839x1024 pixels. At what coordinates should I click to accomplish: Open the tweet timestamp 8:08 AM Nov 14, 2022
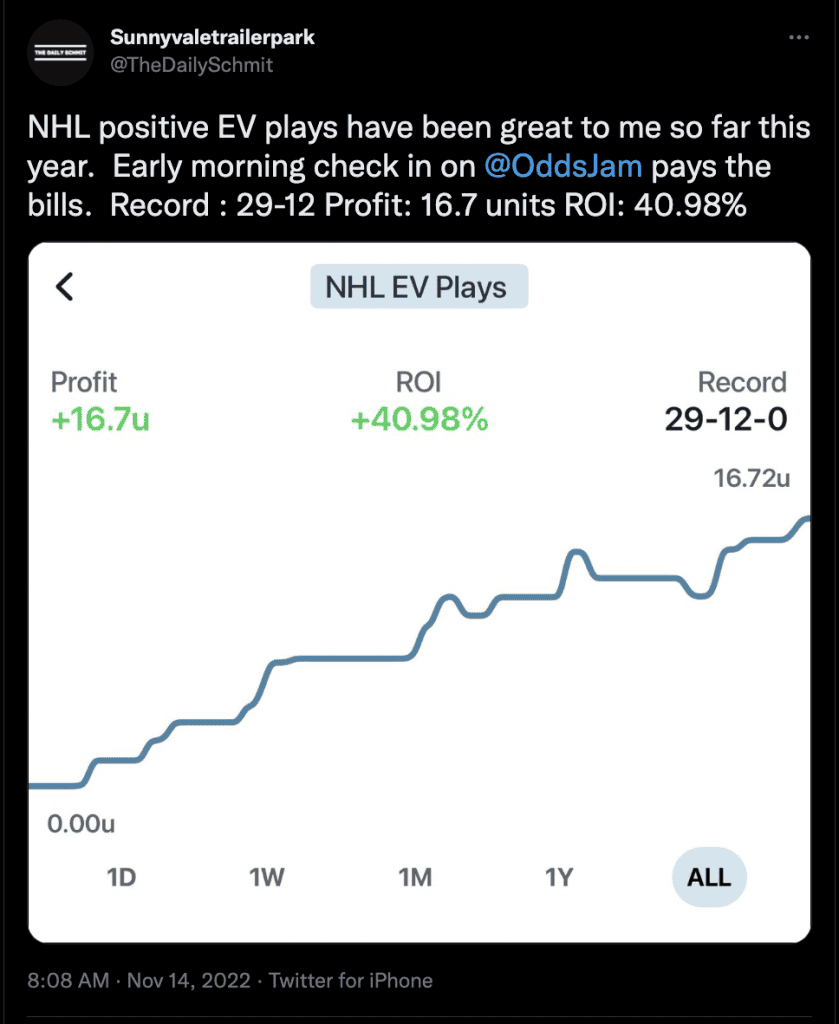point(138,980)
